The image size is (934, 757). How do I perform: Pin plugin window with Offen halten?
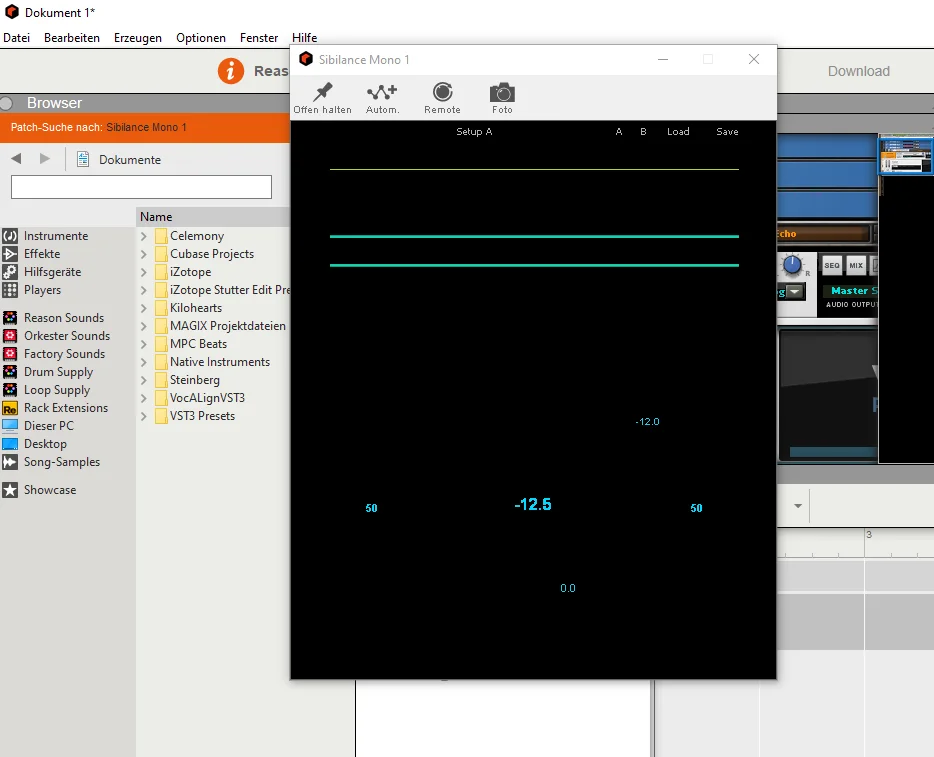(322, 98)
